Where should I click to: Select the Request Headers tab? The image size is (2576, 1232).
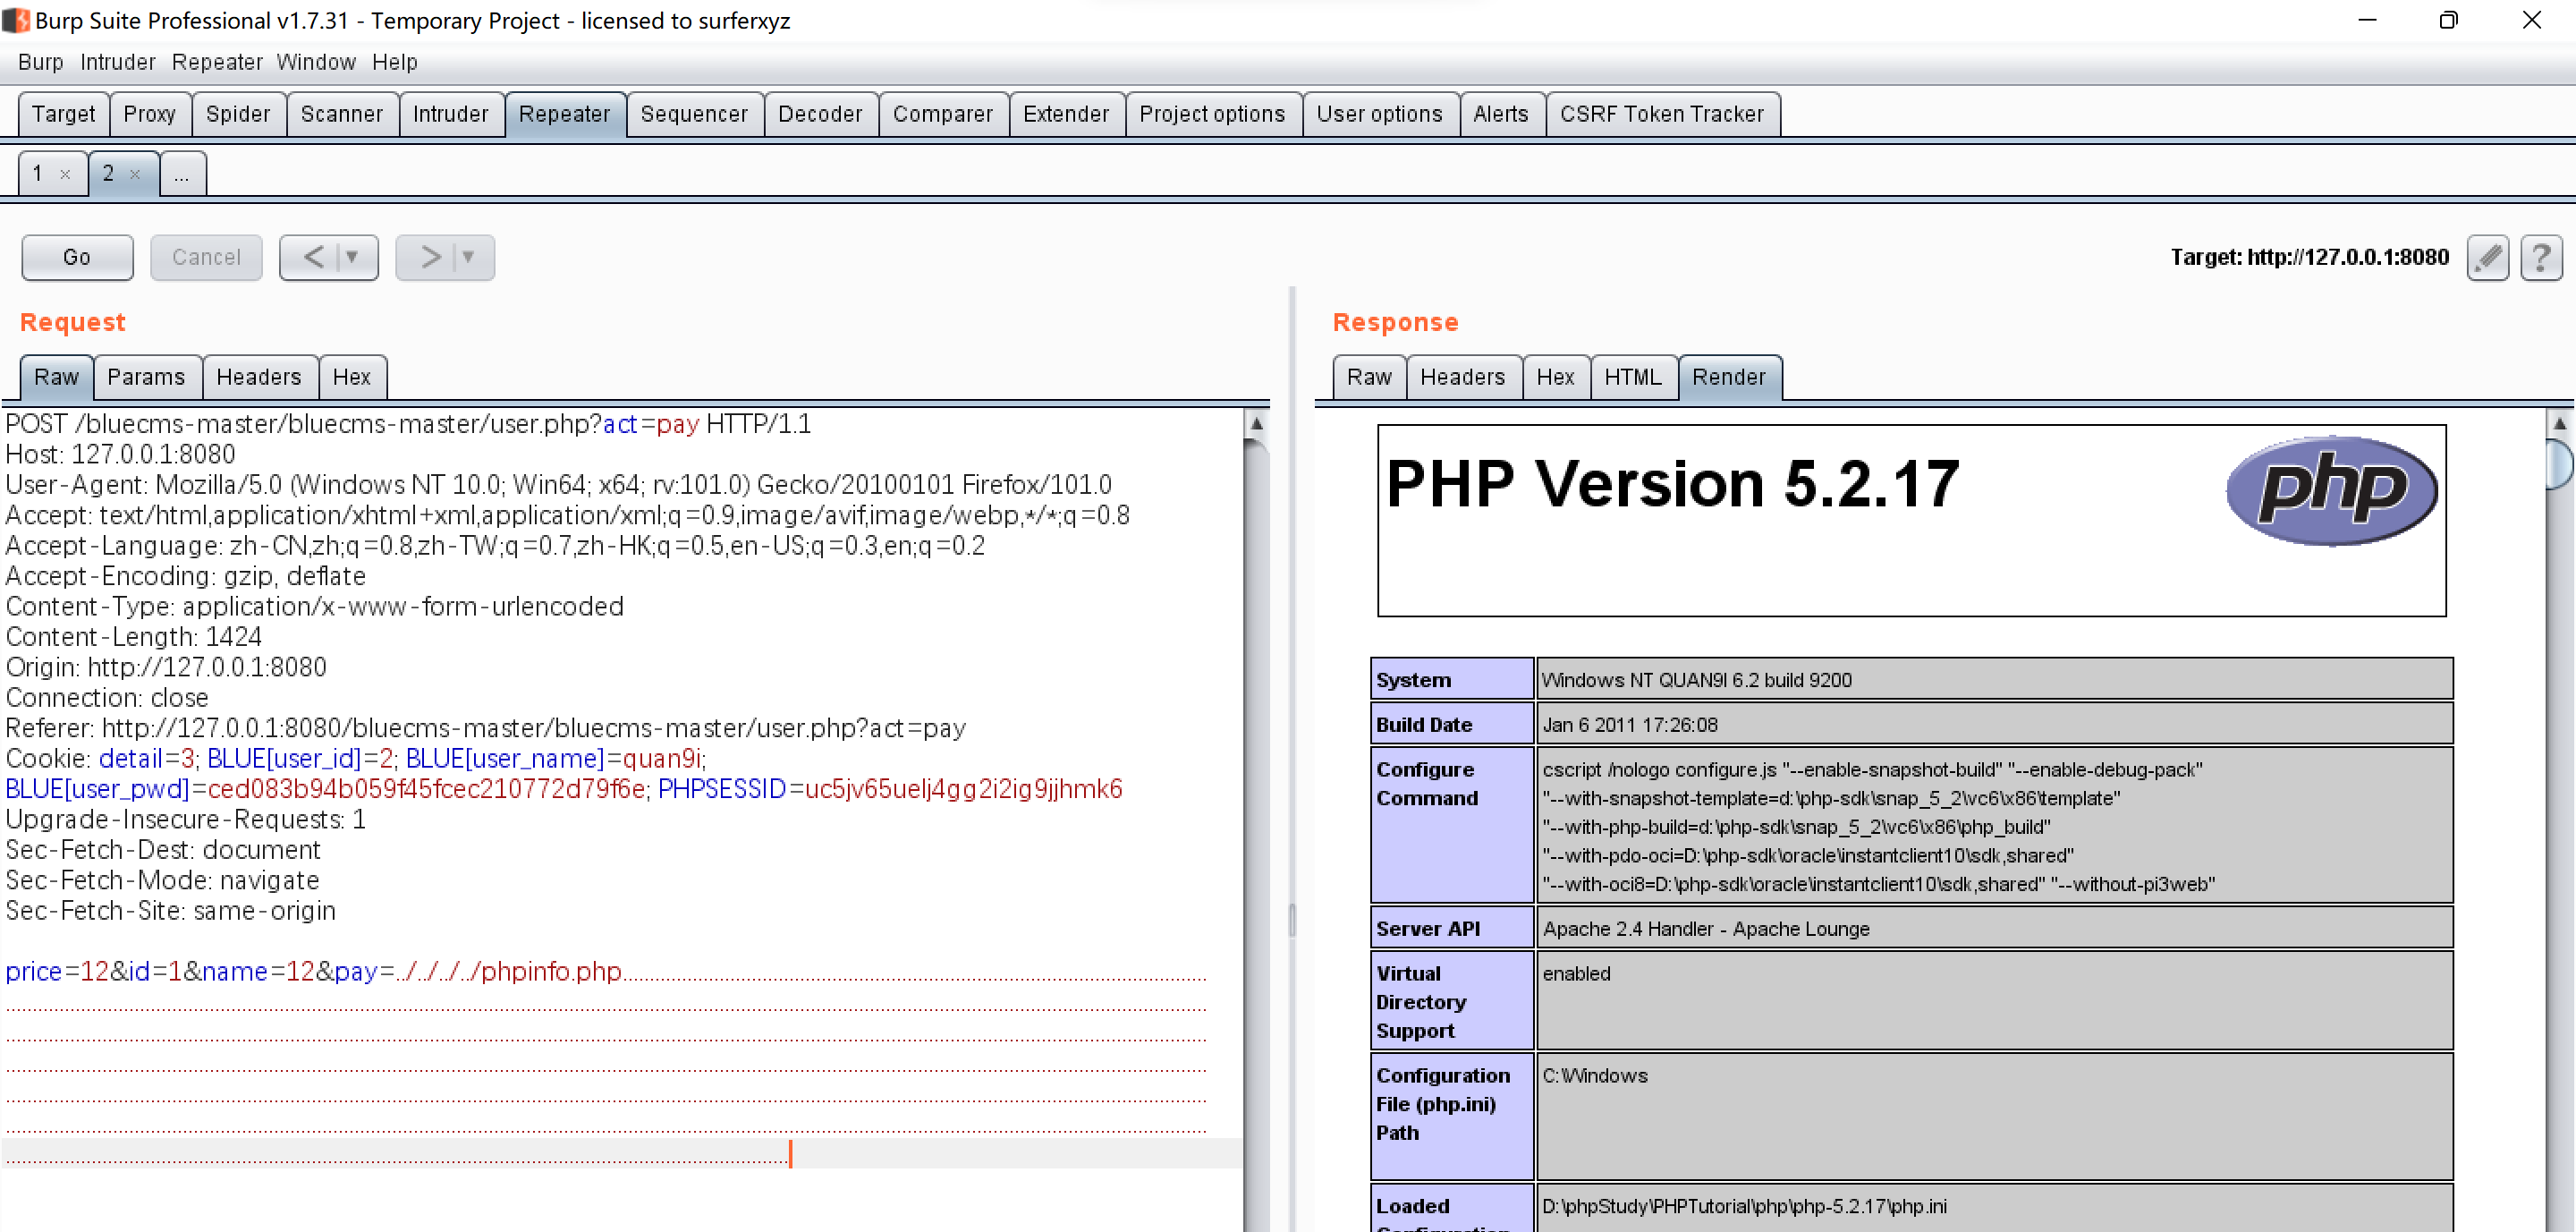[x=259, y=377]
